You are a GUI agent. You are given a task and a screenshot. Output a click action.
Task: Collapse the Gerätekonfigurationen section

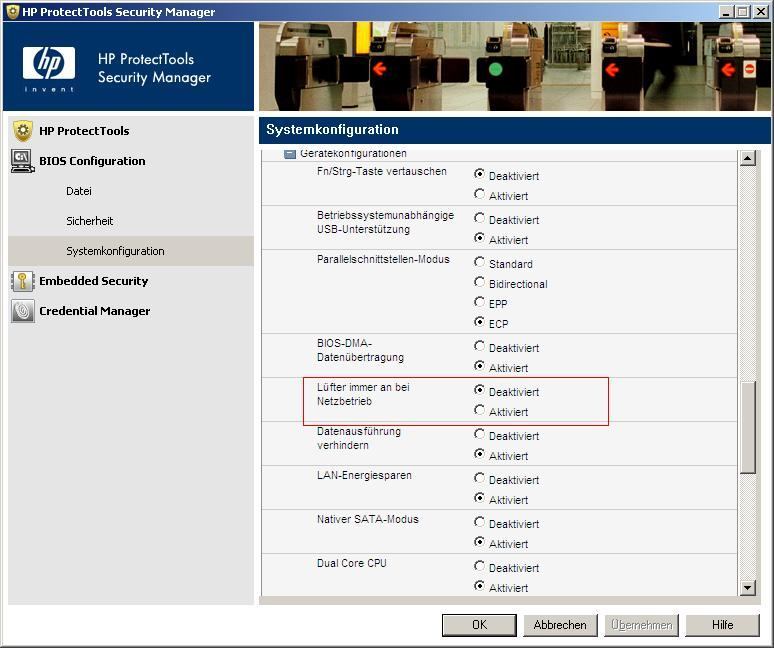[290, 154]
